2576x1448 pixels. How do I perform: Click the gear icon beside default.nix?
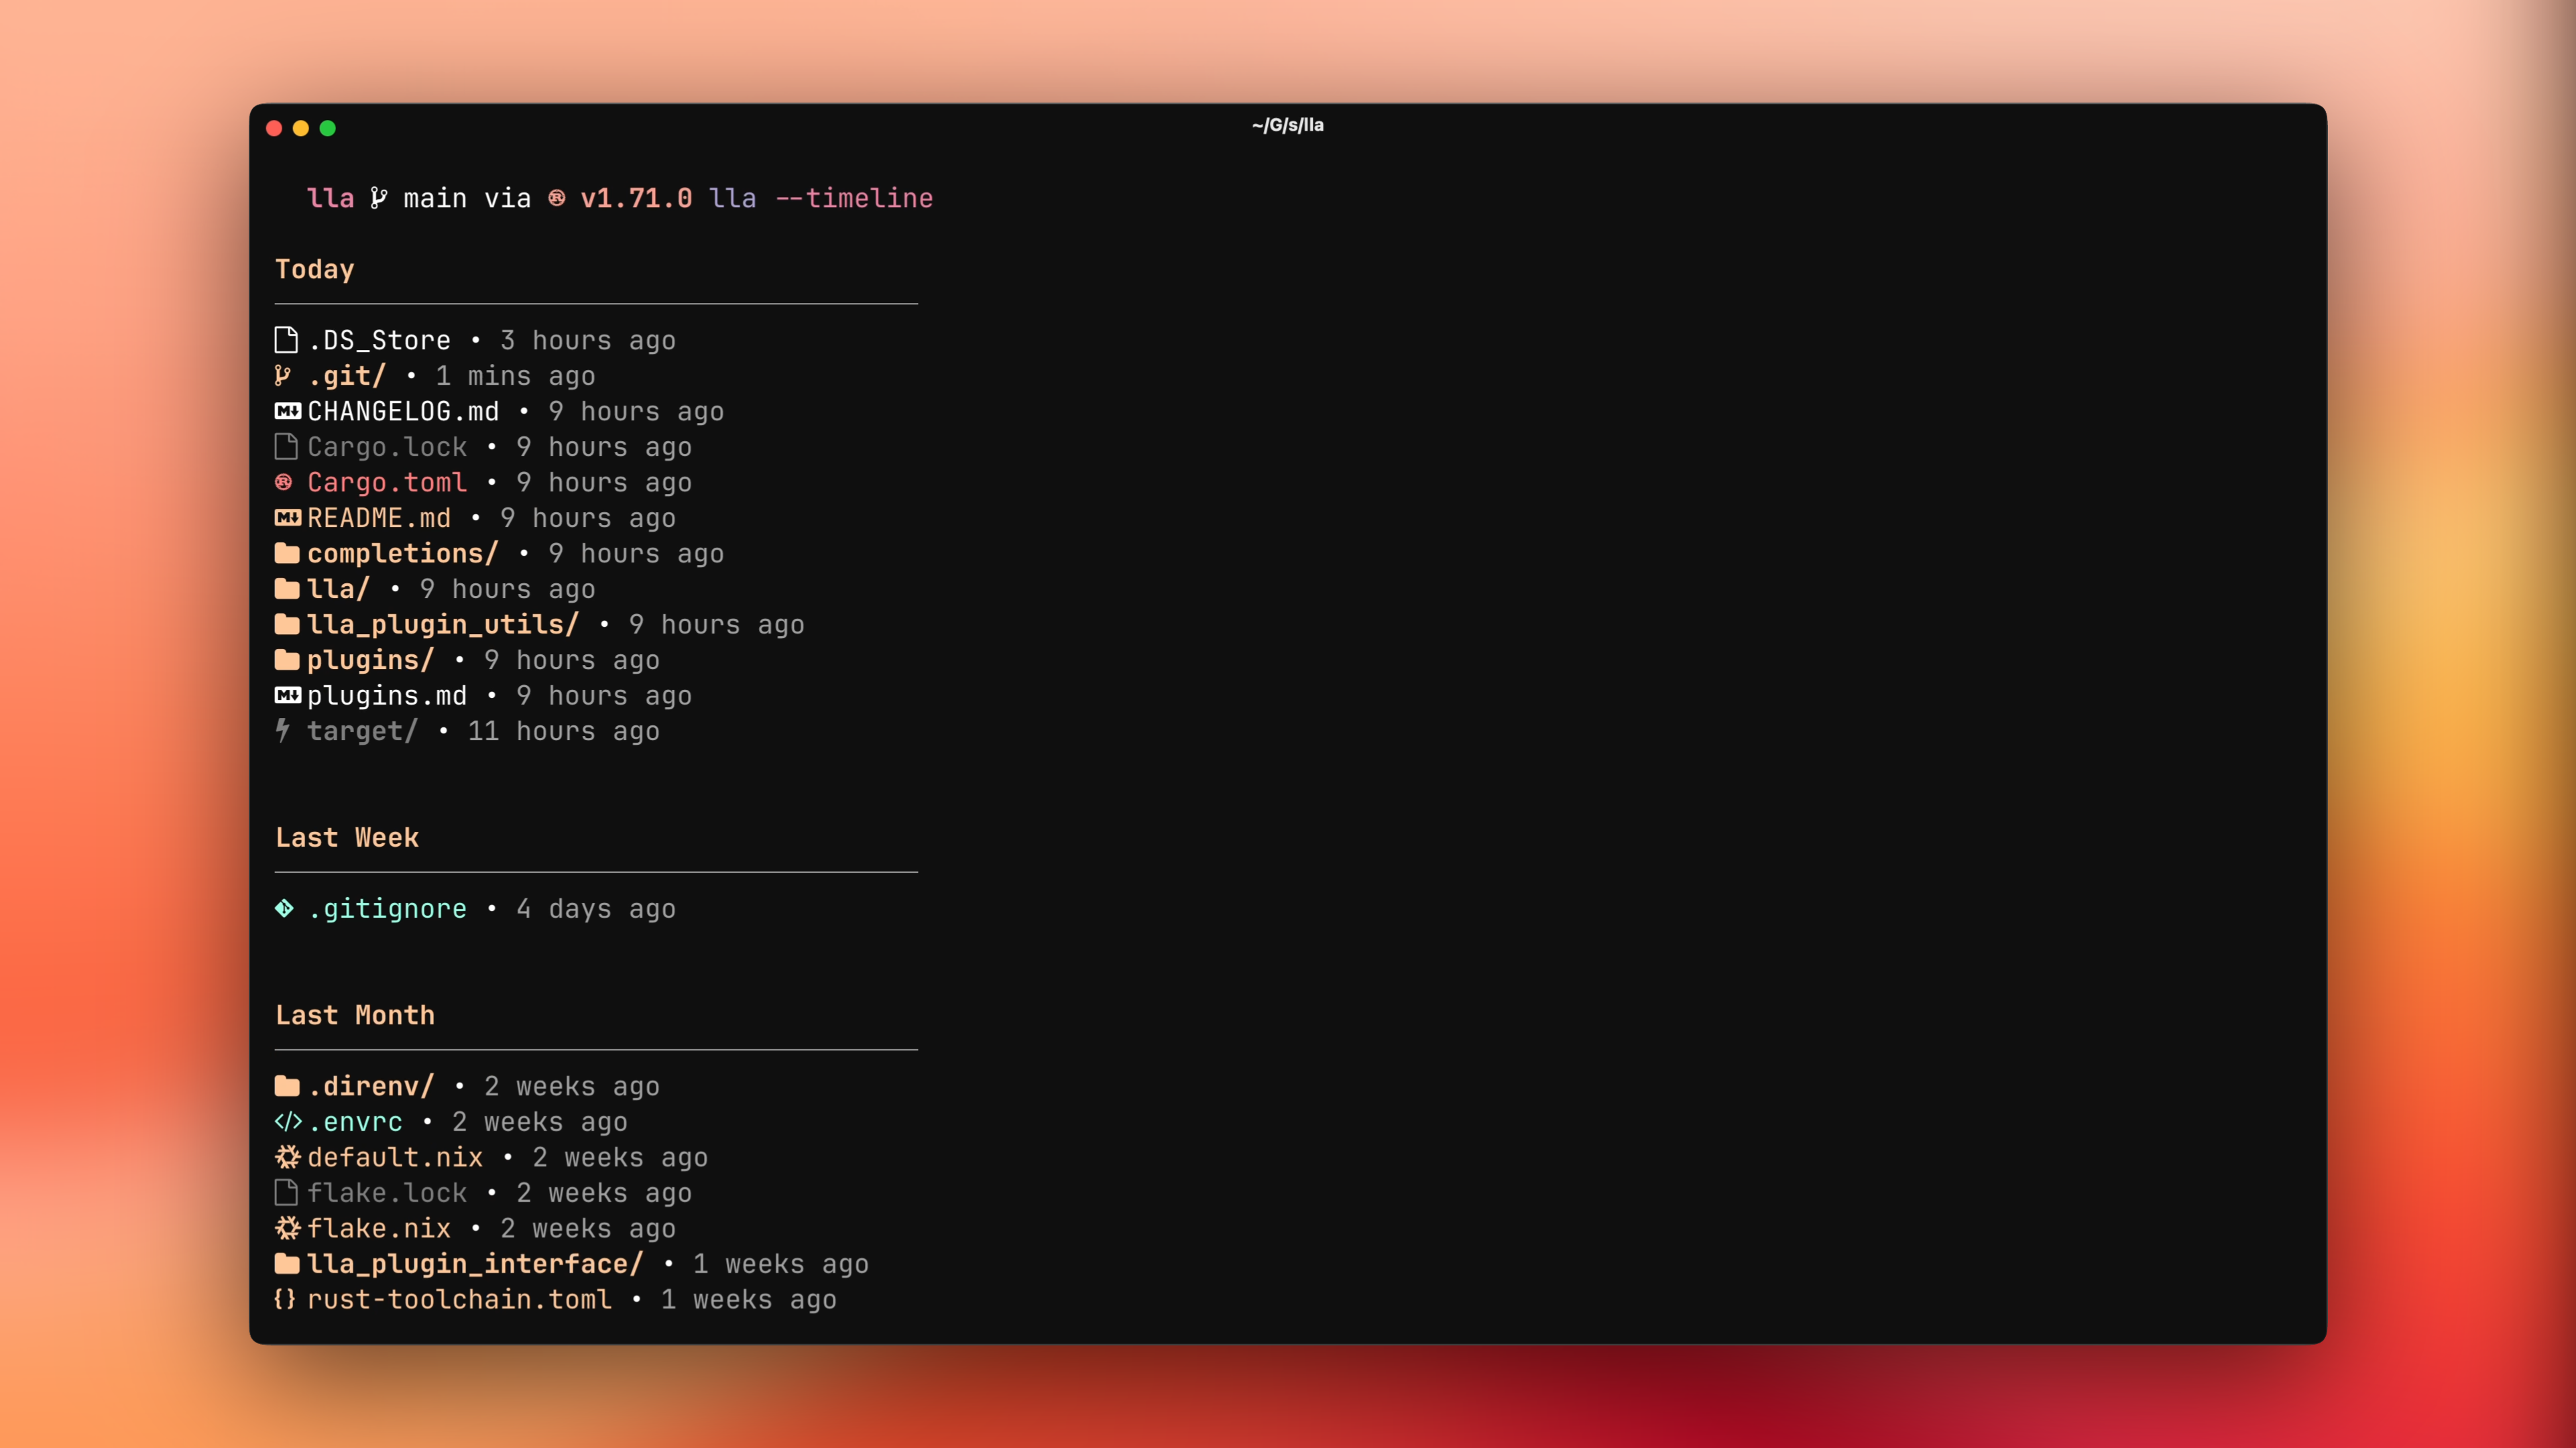coord(287,1157)
